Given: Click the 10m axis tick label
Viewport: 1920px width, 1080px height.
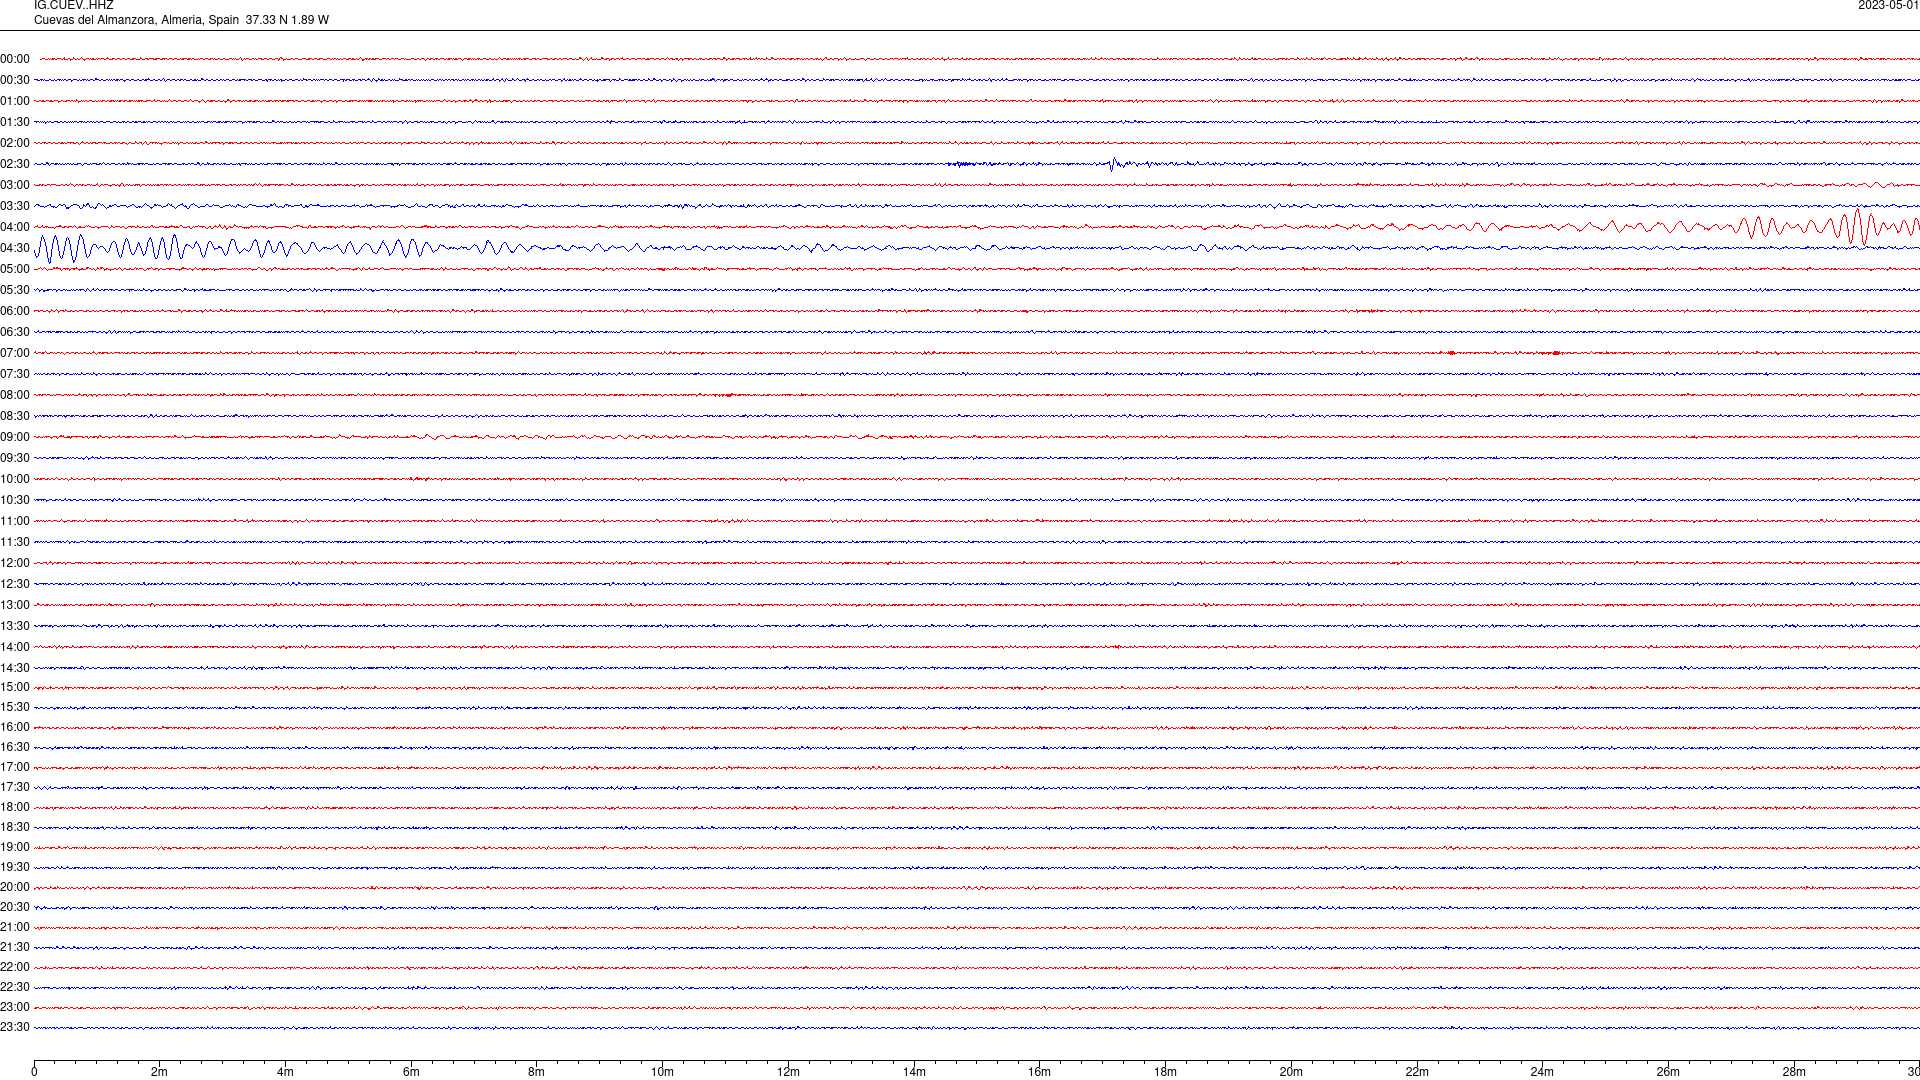Looking at the screenshot, I should [662, 1072].
